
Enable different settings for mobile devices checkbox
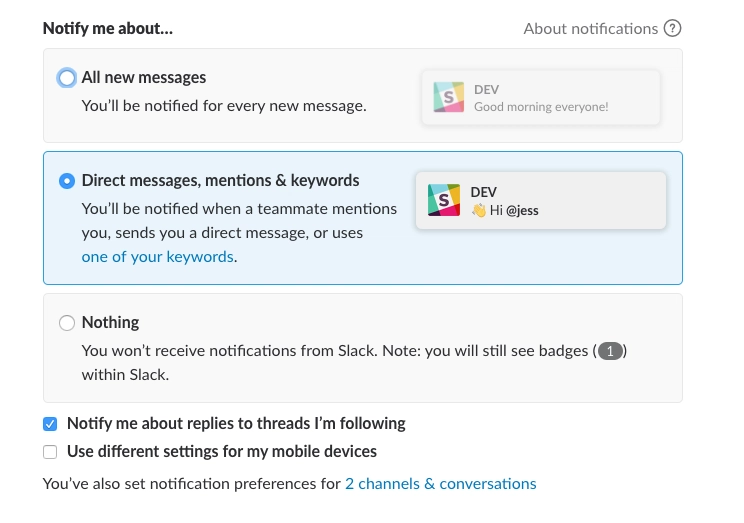tap(50, 452)
